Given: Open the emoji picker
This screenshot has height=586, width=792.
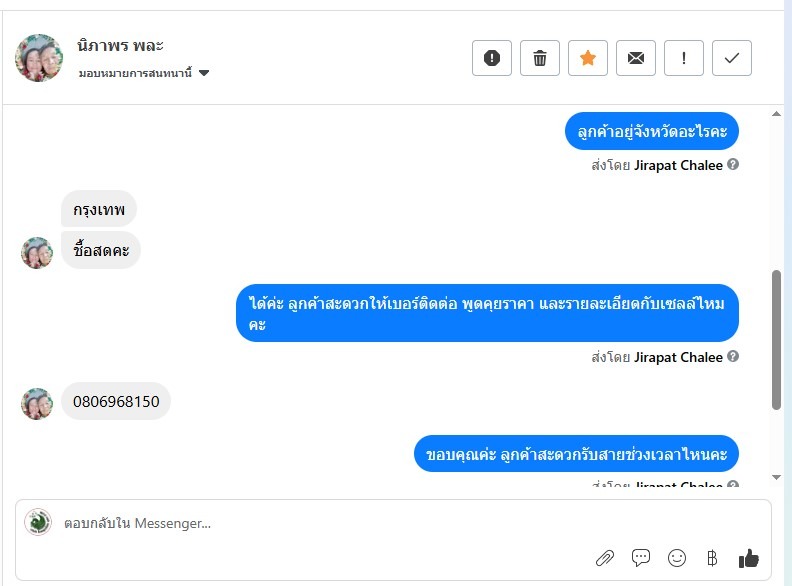Looking at the screenshot, I should (x=677, y=558).
